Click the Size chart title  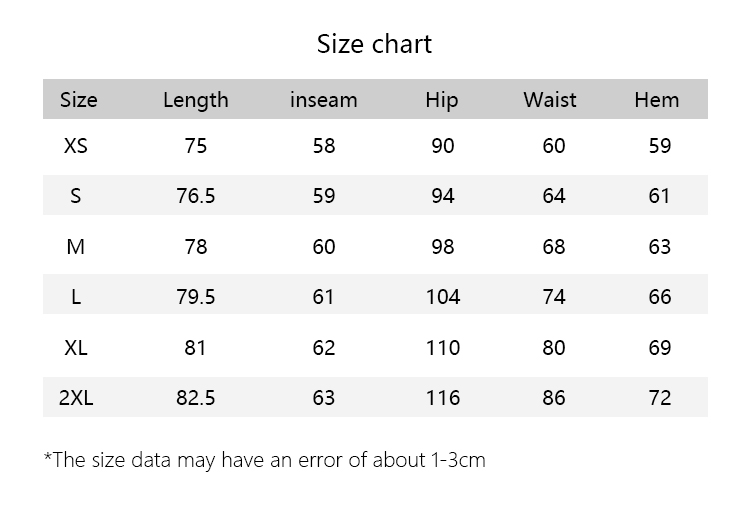(375, 44)
